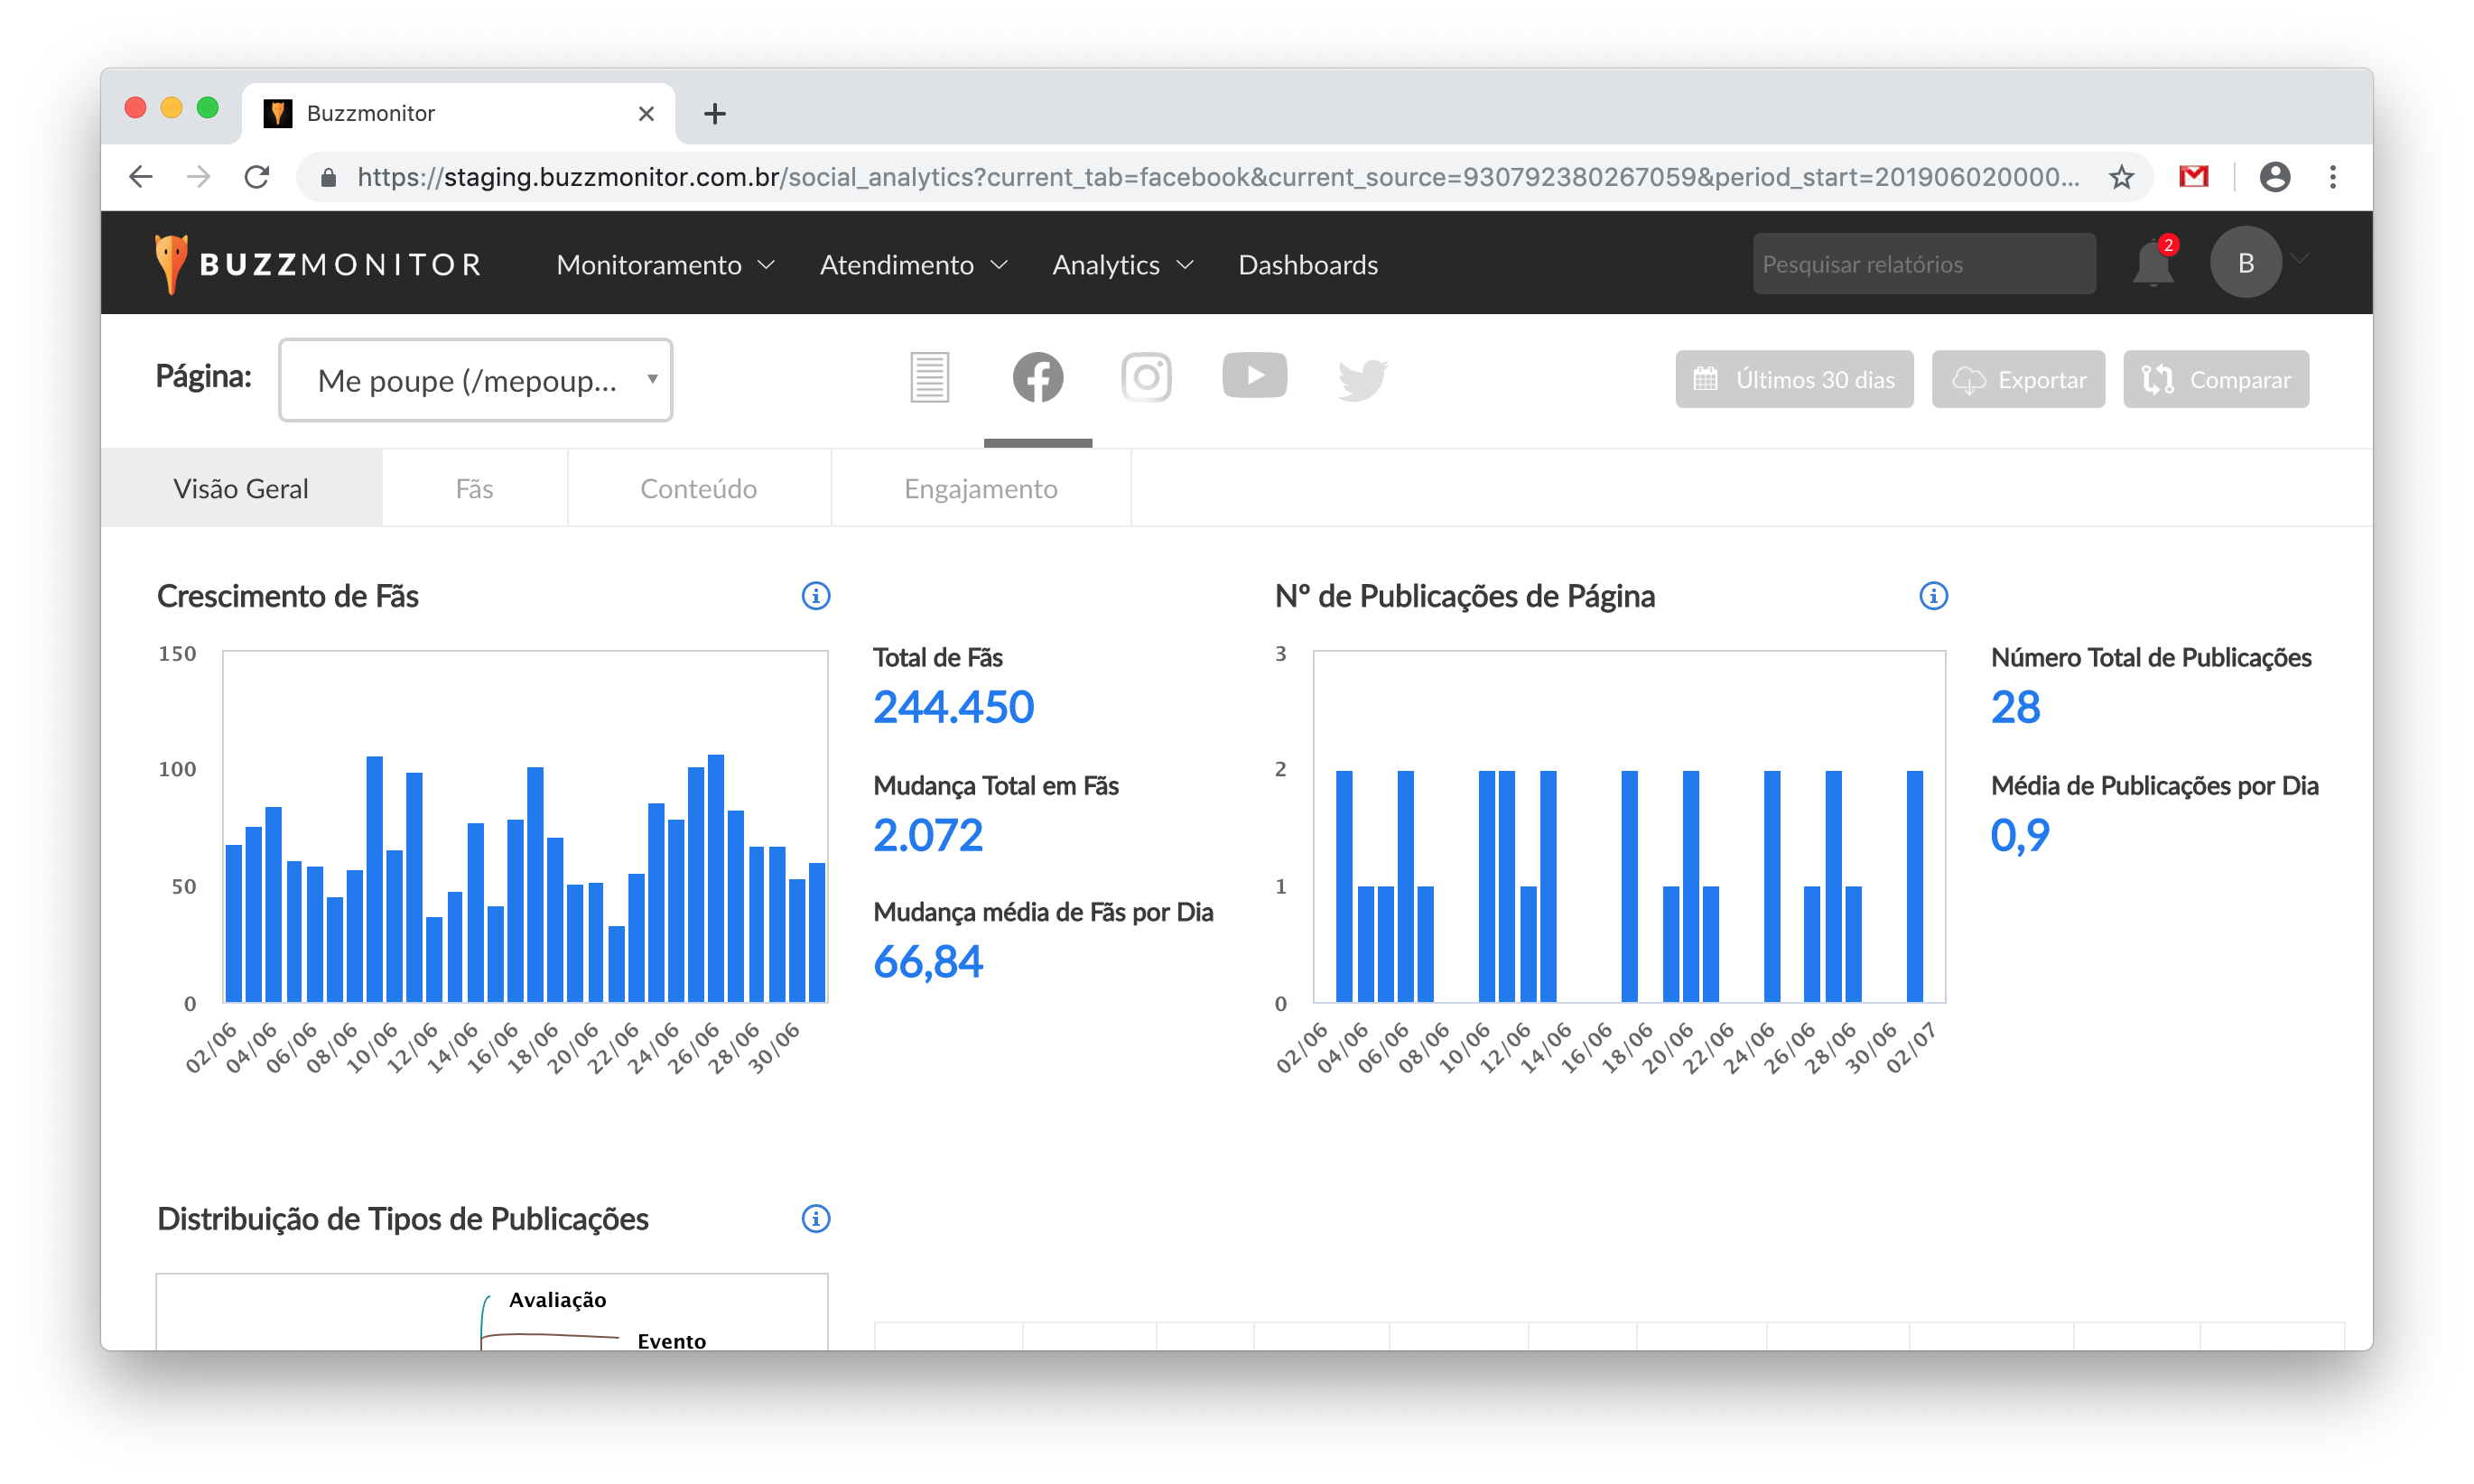This screenshot has width=2474, height=1484.
Task: Focus the Pesquisar relatórios search field
Action: pyautogui.click(x=1923, y=264)
